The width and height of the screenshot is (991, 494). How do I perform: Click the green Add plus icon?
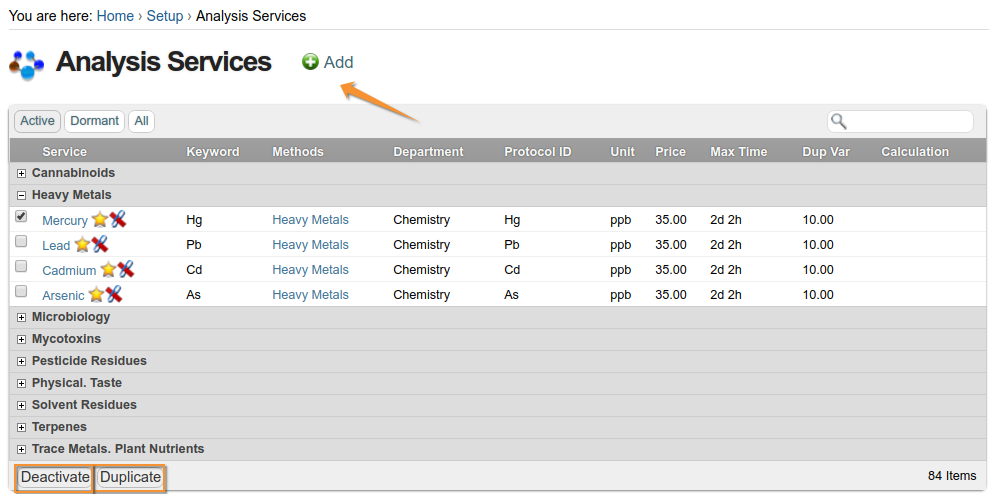311,62
